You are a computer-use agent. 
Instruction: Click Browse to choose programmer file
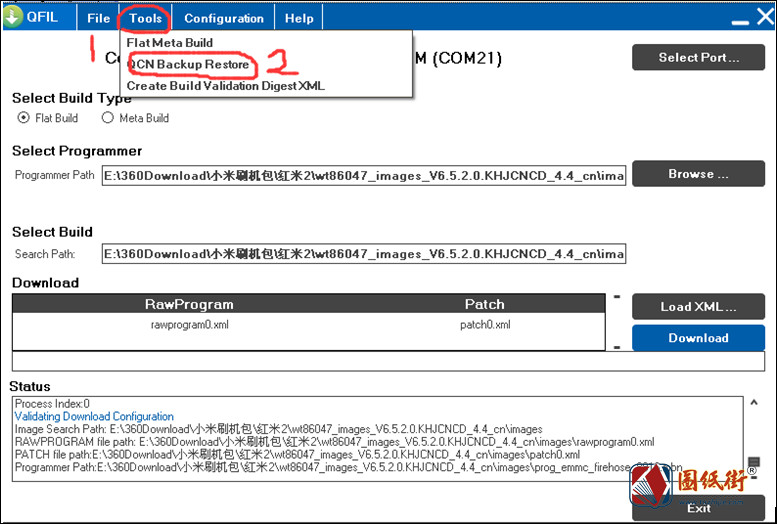pyautogui.click(x=698, y=174)
